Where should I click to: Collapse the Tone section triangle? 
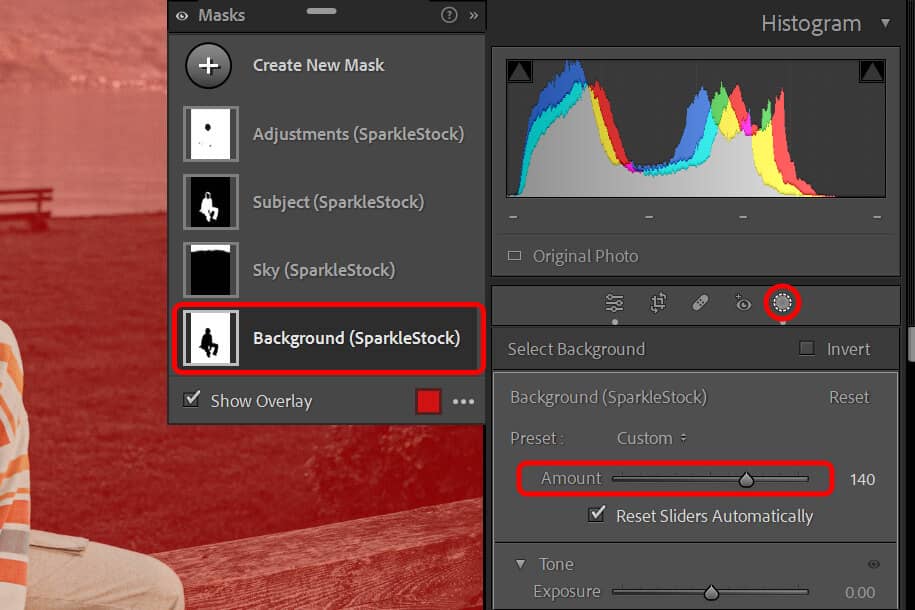[520, 564]
